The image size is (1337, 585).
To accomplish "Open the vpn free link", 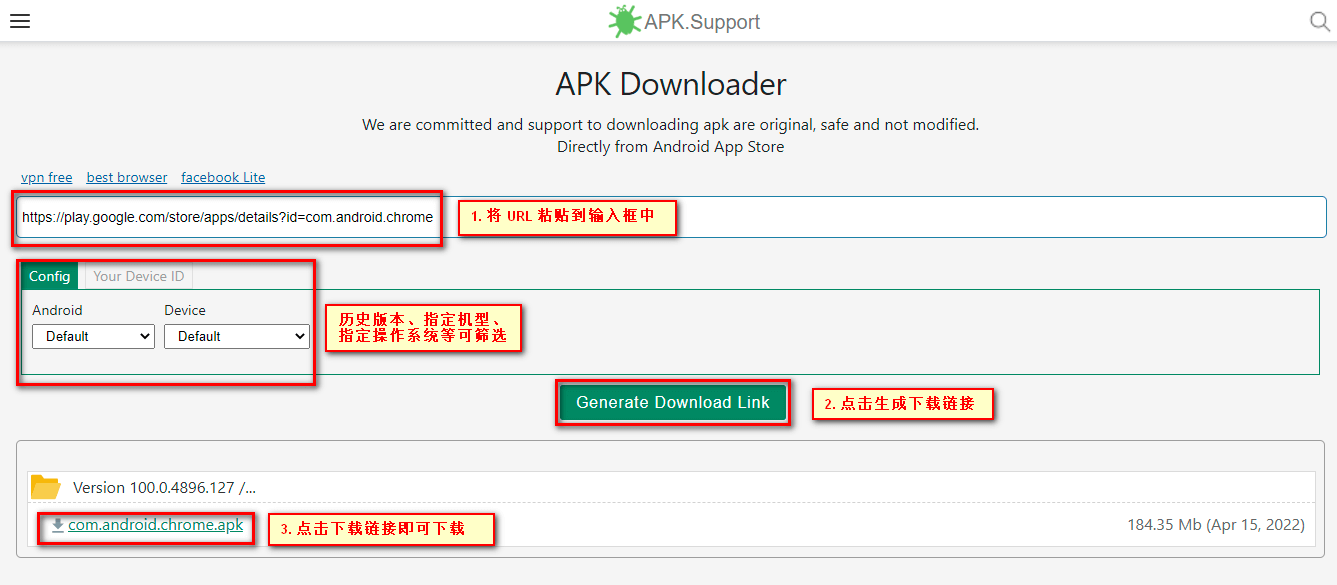I will [47, 177].
